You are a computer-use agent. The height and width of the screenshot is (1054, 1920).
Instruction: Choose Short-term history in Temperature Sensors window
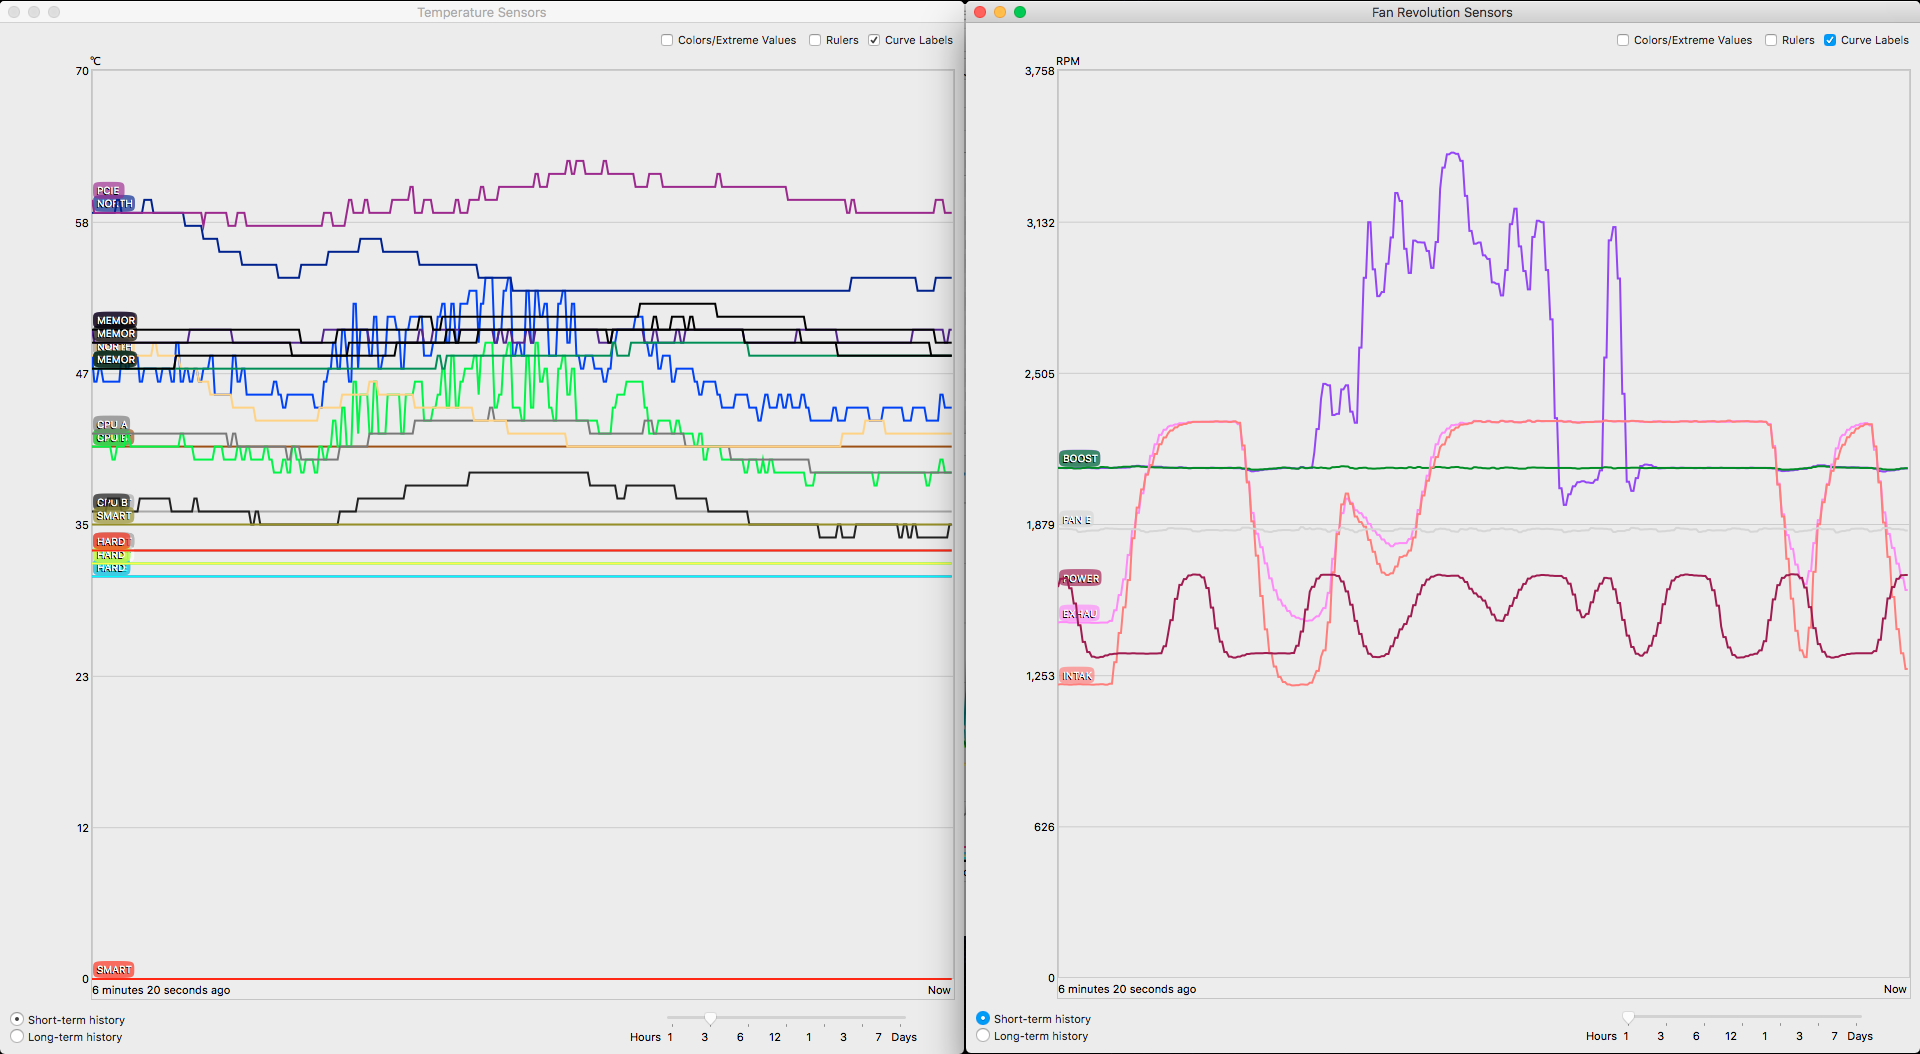[17, 1020]
